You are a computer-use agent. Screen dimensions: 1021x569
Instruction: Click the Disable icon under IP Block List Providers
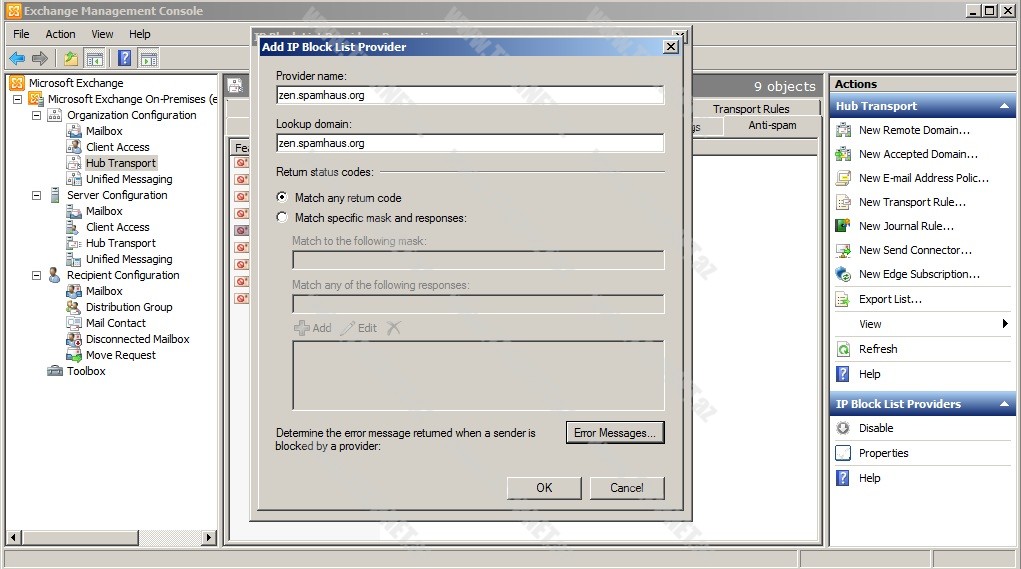[843, 428]
